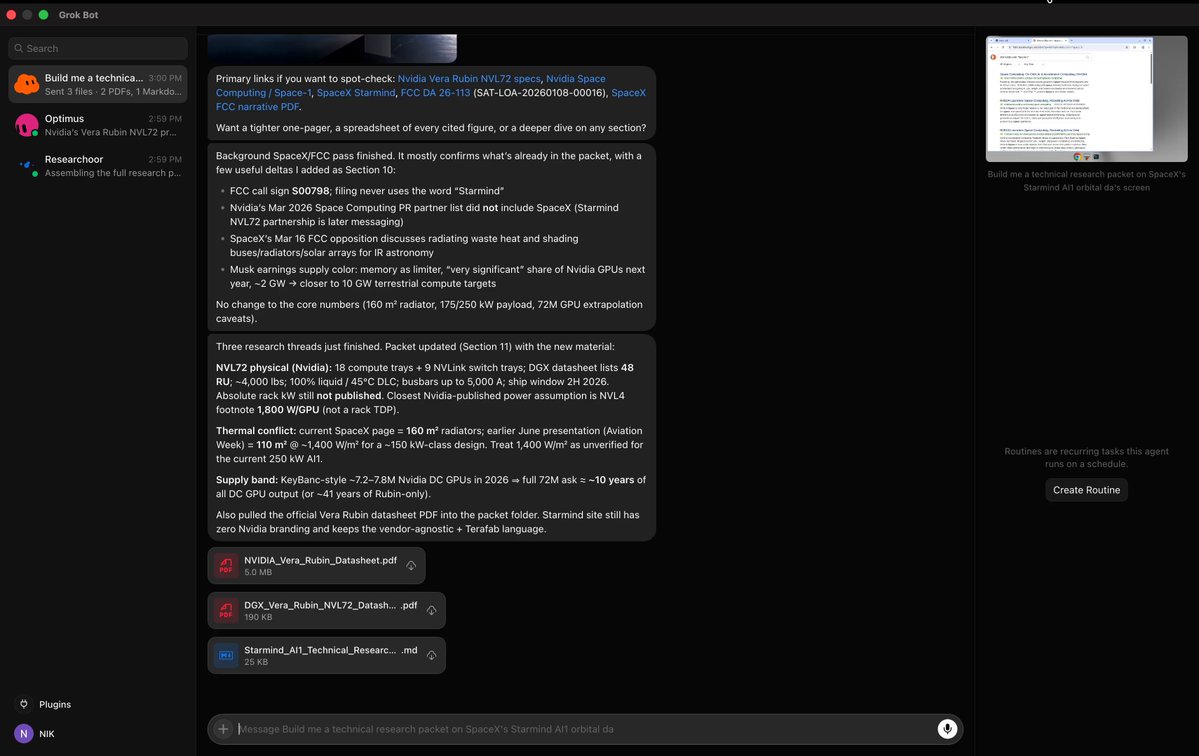Download Starmind_AI1 markdown file via cloud icon
The height and width of the screenshot is (756, 1199).
431,655
